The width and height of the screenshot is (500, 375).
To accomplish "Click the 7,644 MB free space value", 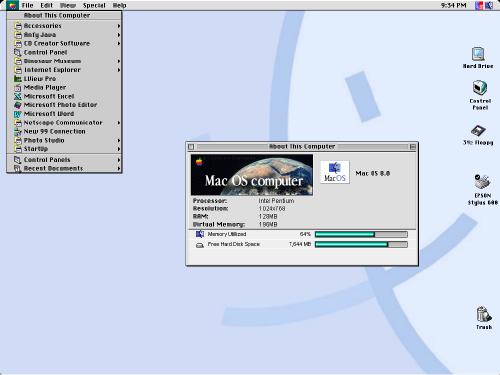I will (x=300, y=245).
